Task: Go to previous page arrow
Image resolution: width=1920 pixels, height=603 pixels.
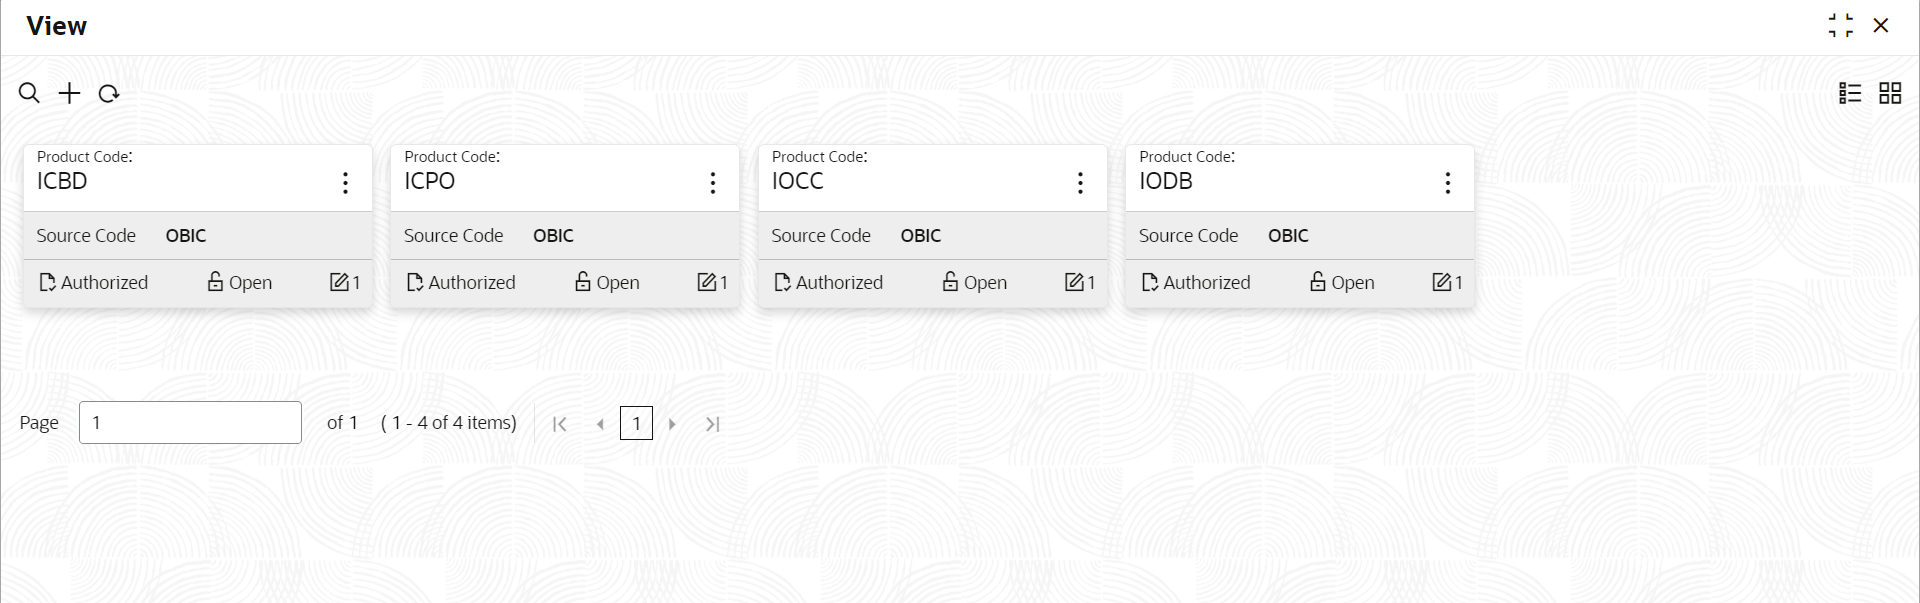Action: coord(600,424)
